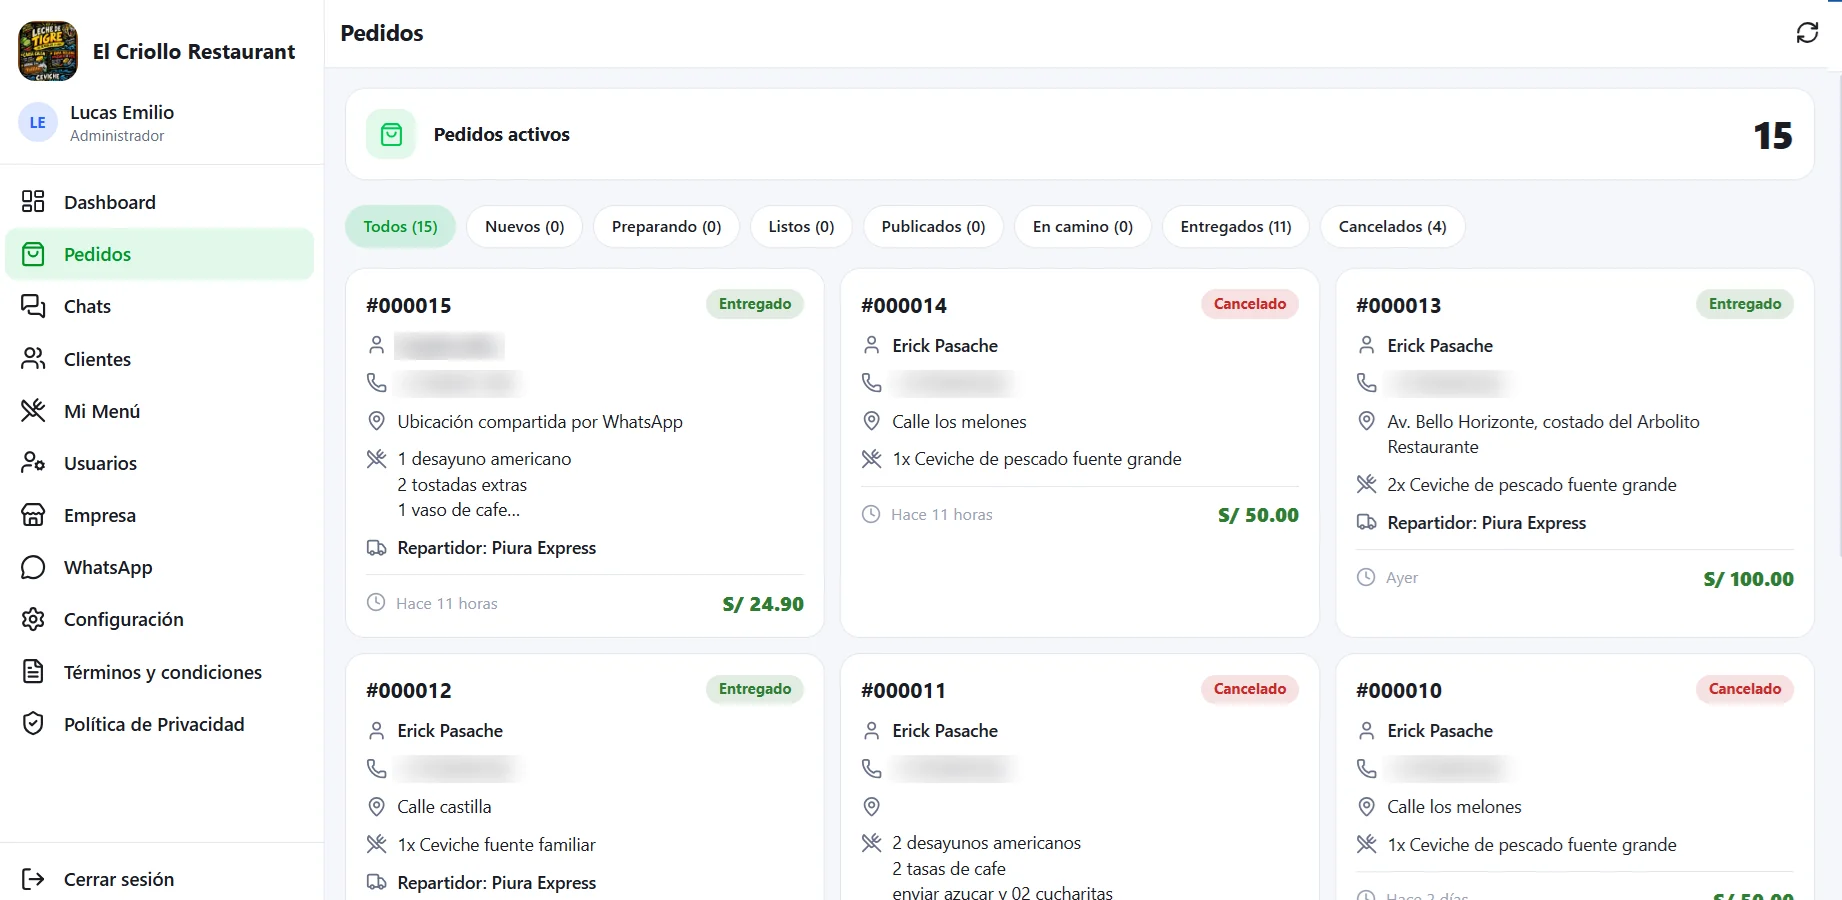1842x900 pixels.
Task: Click the location pin icon in order #000014
Action: pyautogui.click(x=872, y=421)
